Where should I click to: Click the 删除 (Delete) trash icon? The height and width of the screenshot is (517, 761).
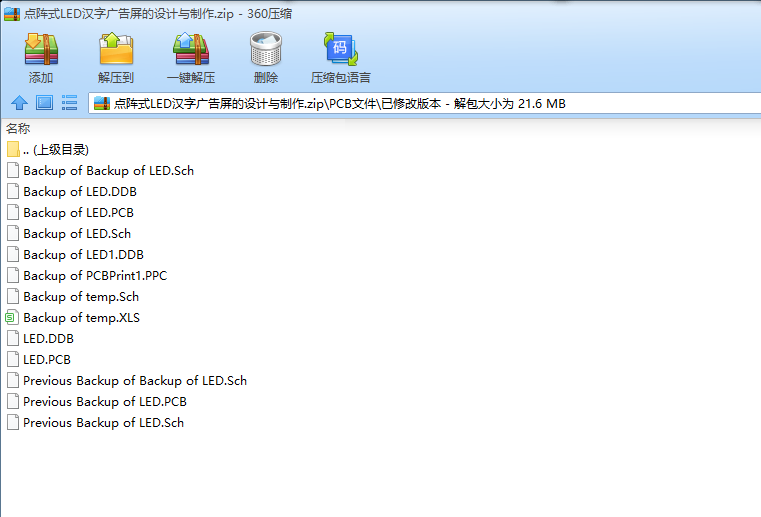pyautogui.click(x=266, y=49)
